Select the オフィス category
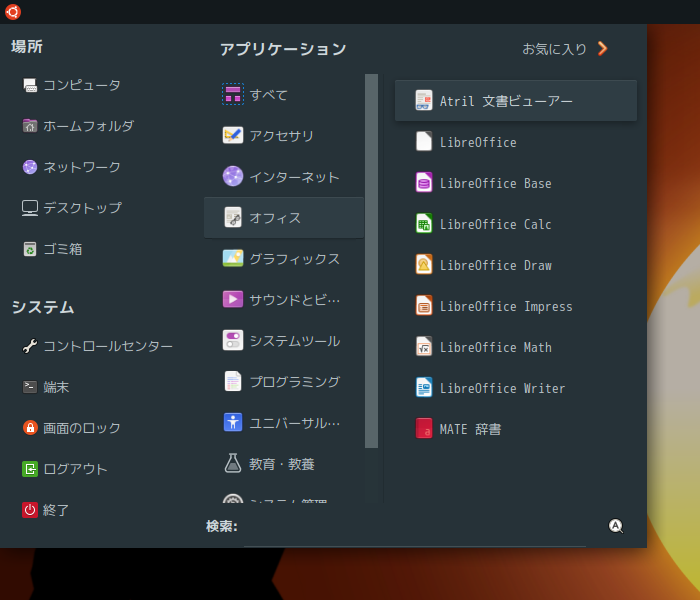700x600 pixels. 283,218
